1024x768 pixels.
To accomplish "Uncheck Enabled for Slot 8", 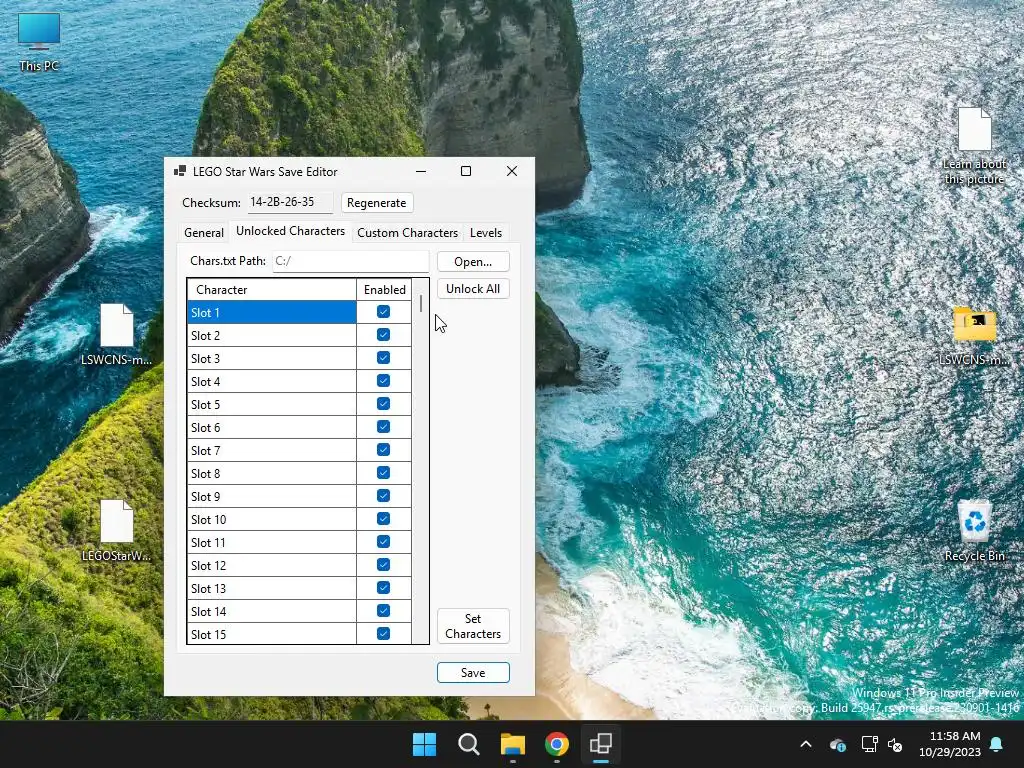I will coord(383,473).
